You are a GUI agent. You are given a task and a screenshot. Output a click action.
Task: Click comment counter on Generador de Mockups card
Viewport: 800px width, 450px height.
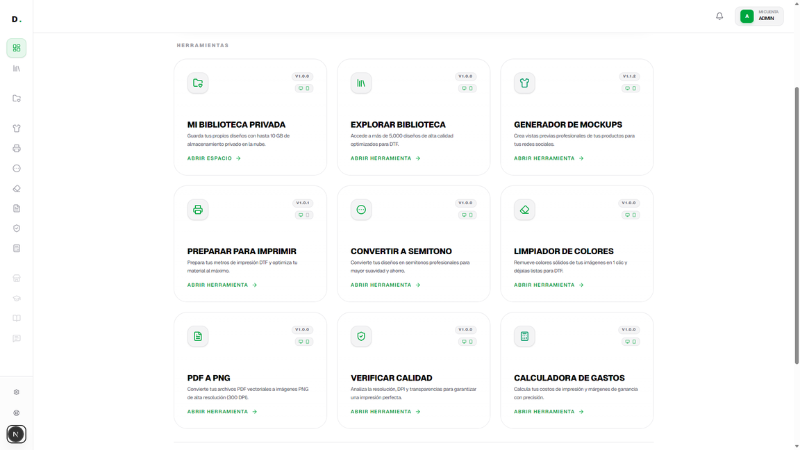pos(631,88)
